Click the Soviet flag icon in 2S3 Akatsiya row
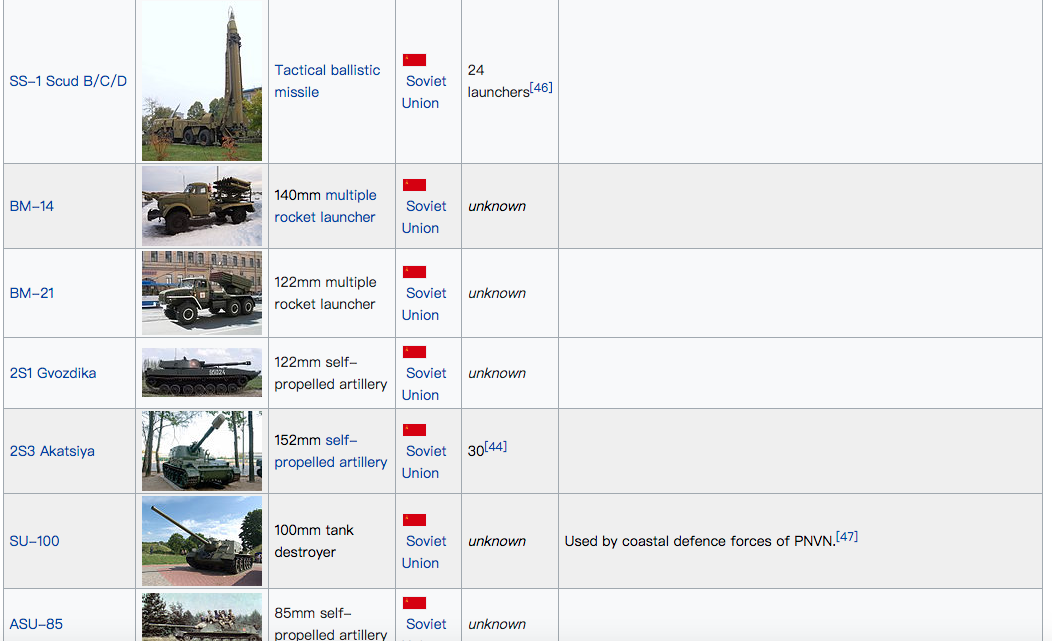The image size is (1052, 641). click(415, 430)
